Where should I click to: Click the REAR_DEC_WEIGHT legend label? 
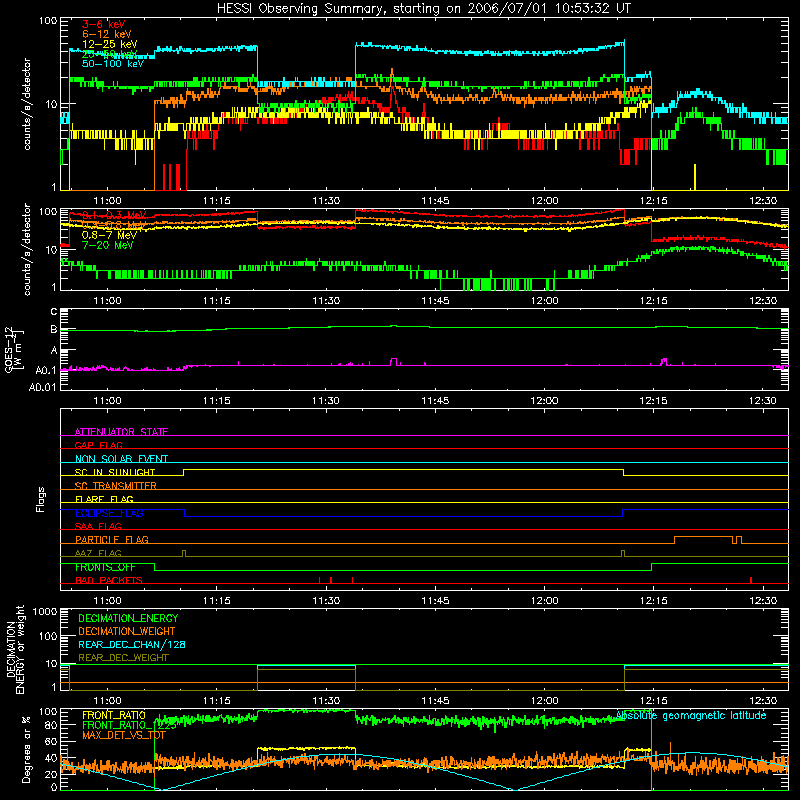(x=123, y=658)
